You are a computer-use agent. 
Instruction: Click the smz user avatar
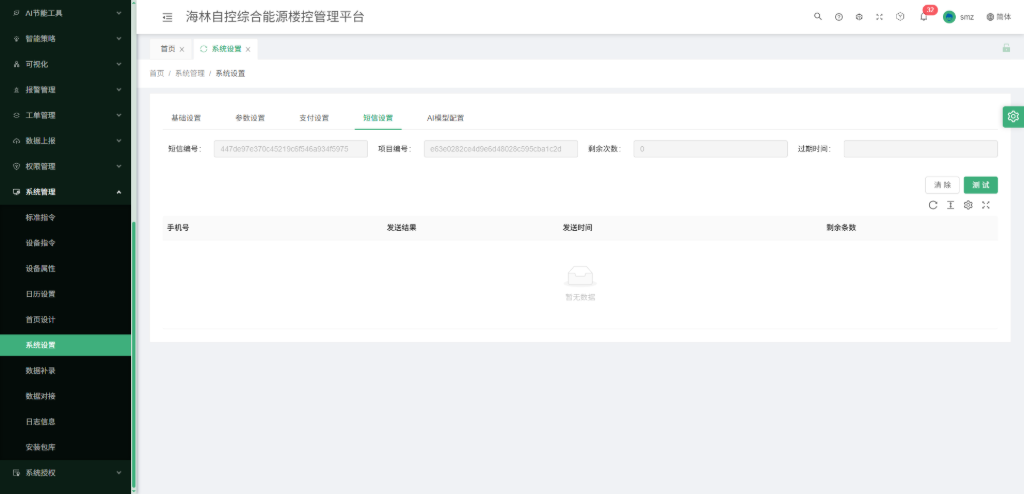pyautogui.click(x=949, y=17)
